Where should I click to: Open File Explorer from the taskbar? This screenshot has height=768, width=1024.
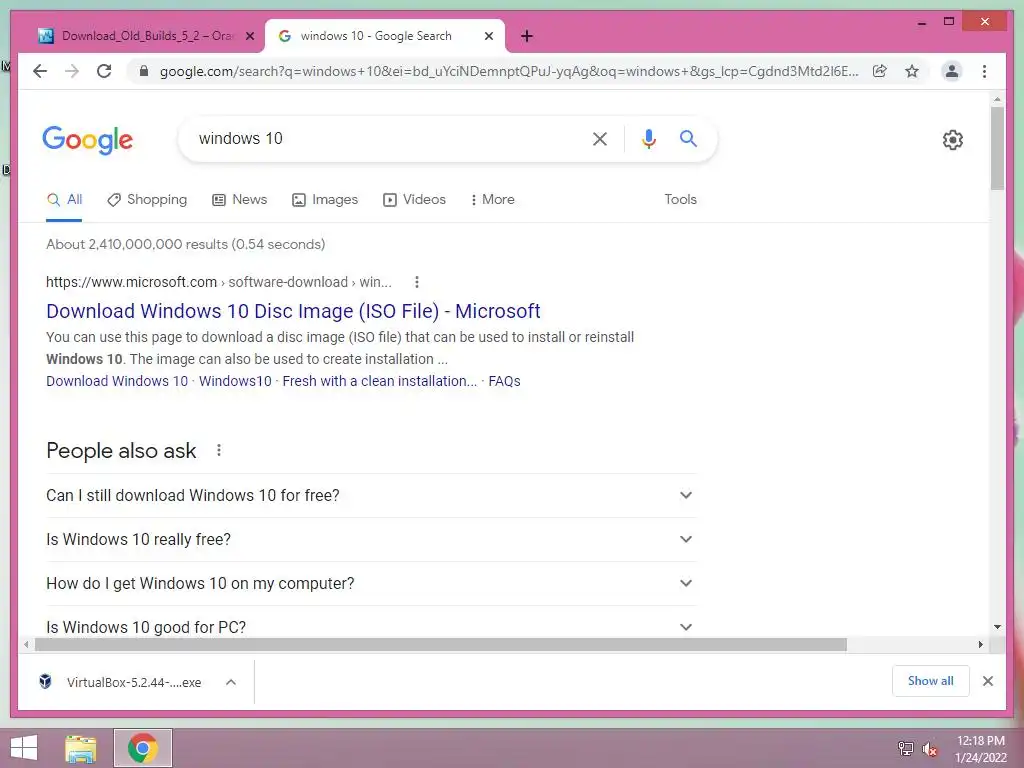81,748
